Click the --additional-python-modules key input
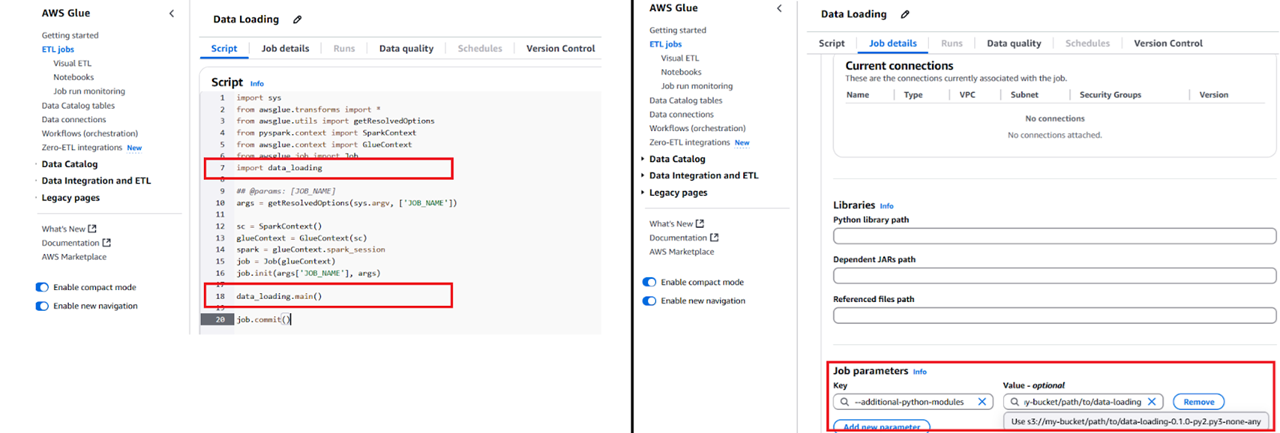 (x=912, y=401)
